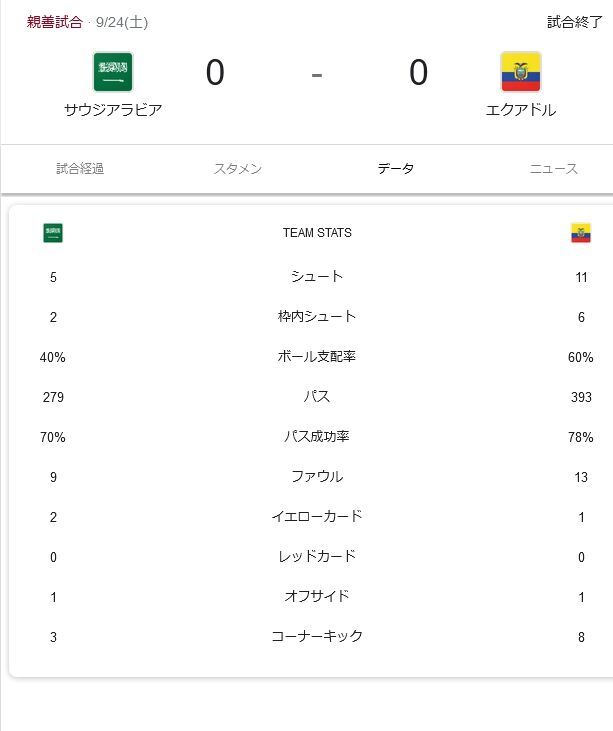Viewport: 613px width, 731px height.
Task: Click small Saudi flag in TEAM STATS header
Action: tap(53, 233)
